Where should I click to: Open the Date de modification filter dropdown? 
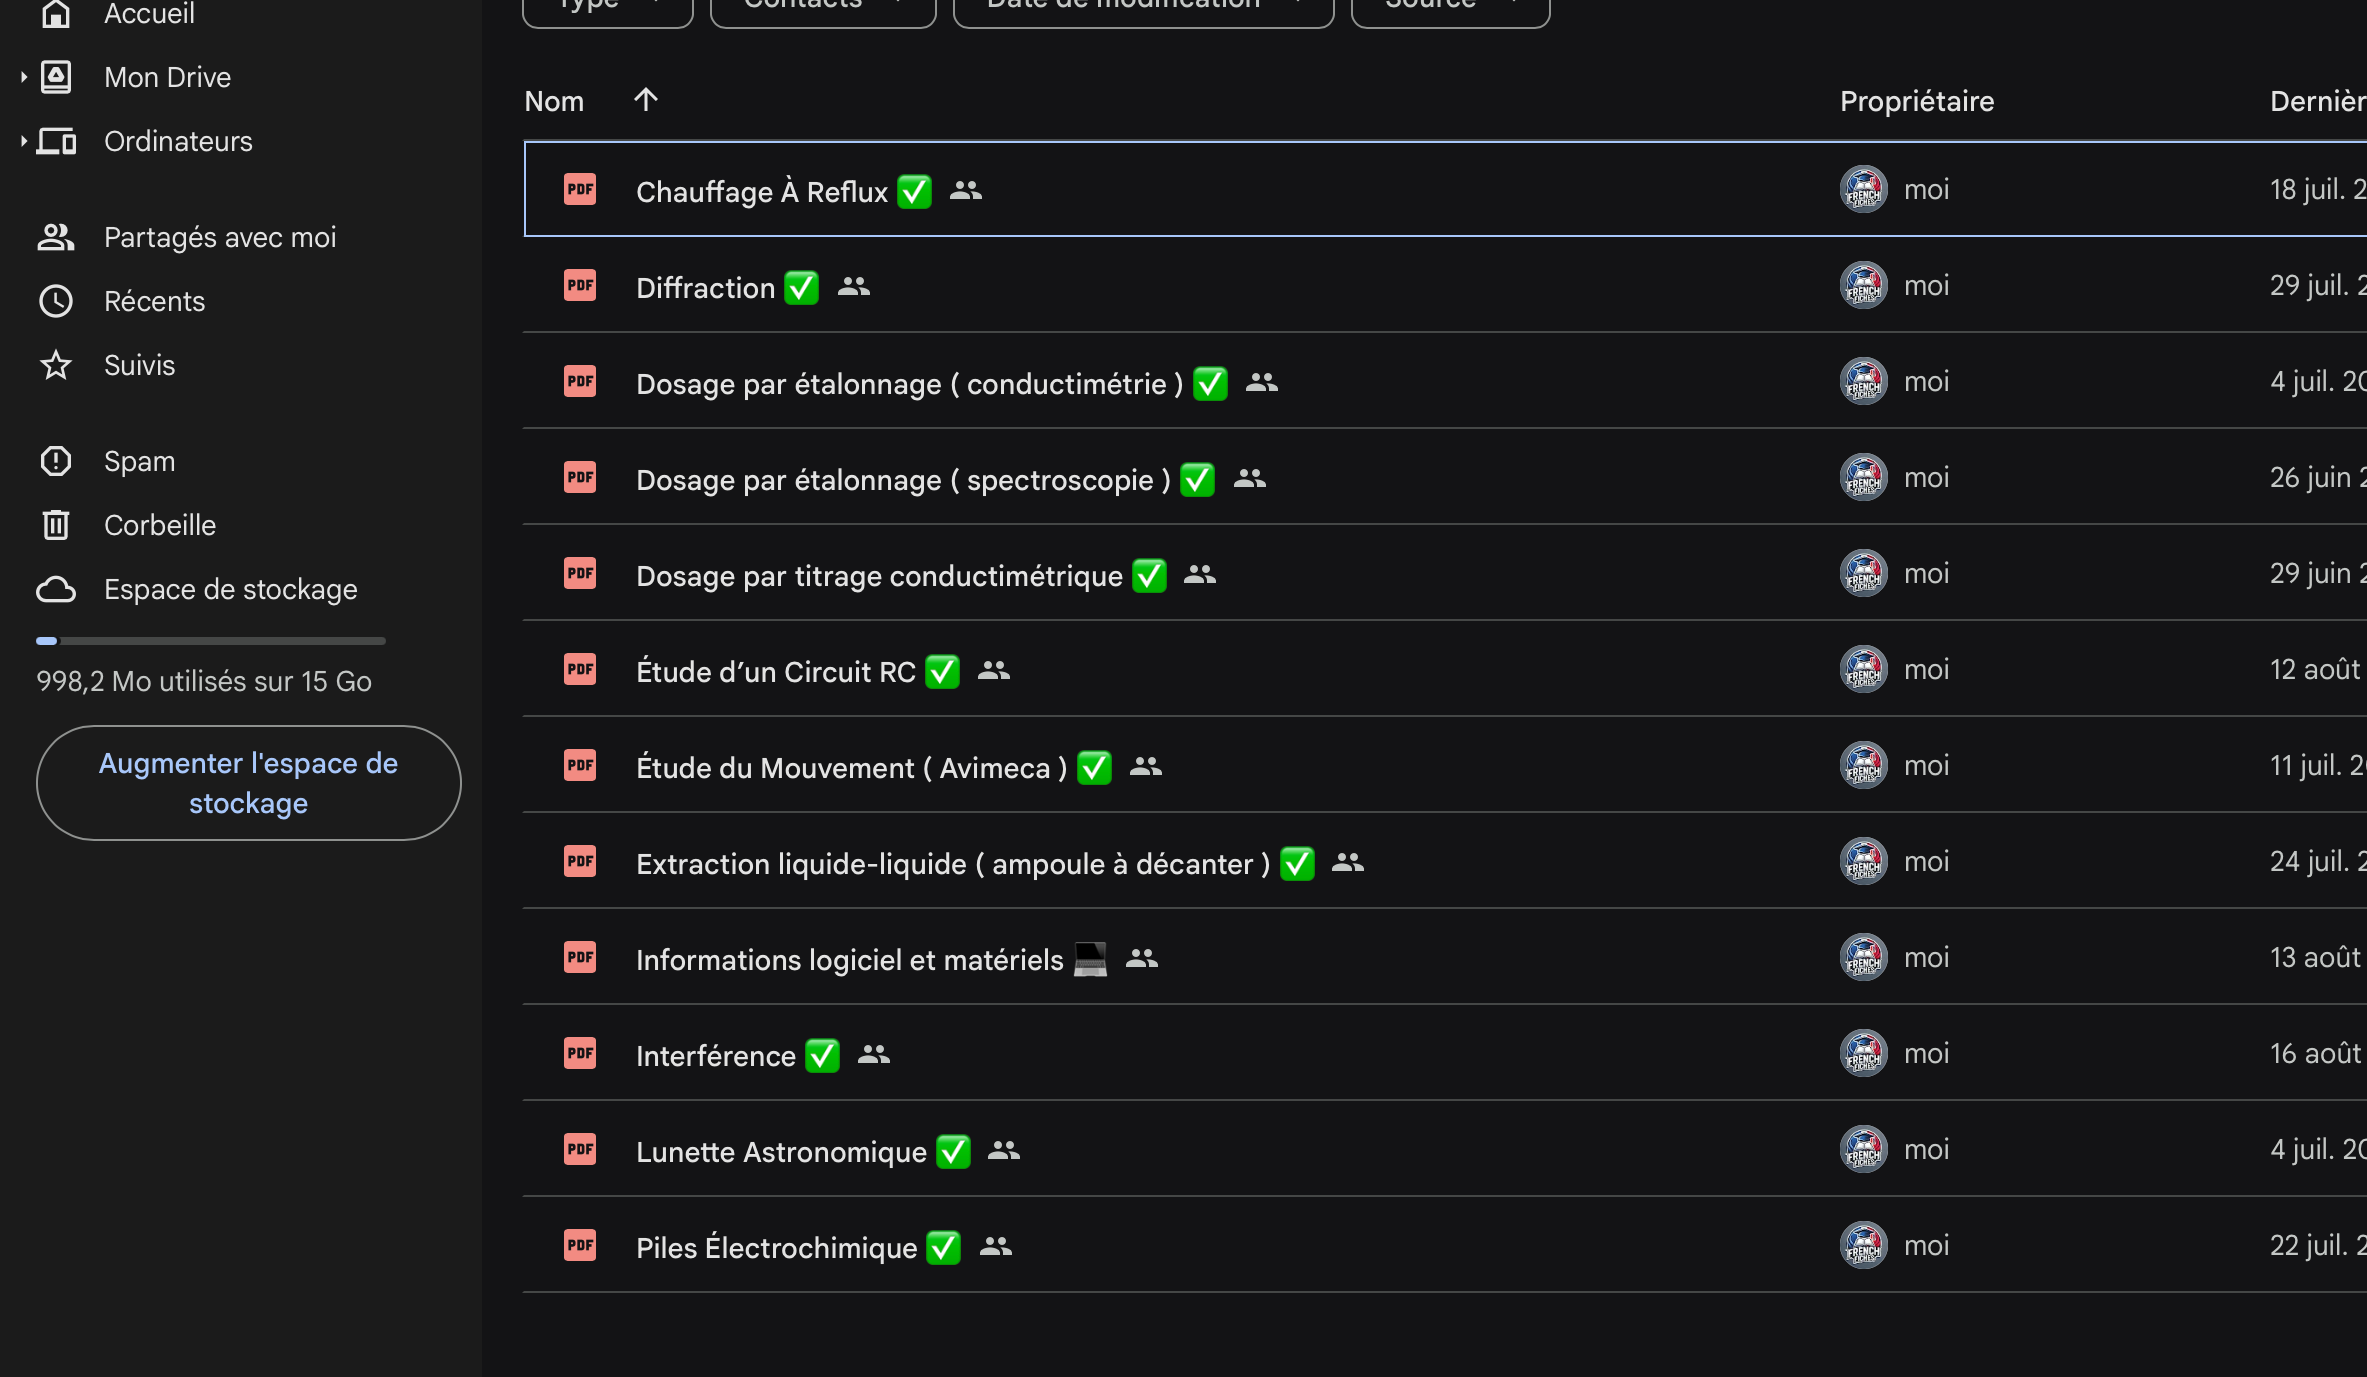point(1144,8)
